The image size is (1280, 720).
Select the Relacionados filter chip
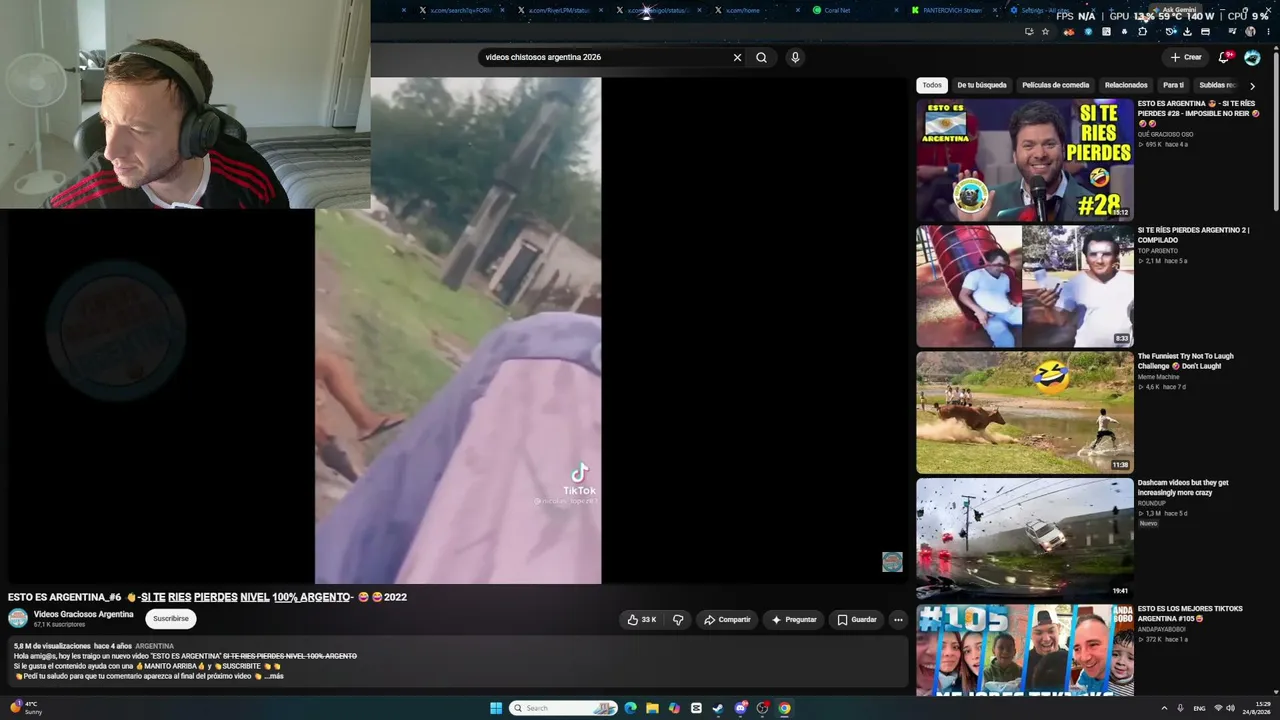(x=1126, y=85)
